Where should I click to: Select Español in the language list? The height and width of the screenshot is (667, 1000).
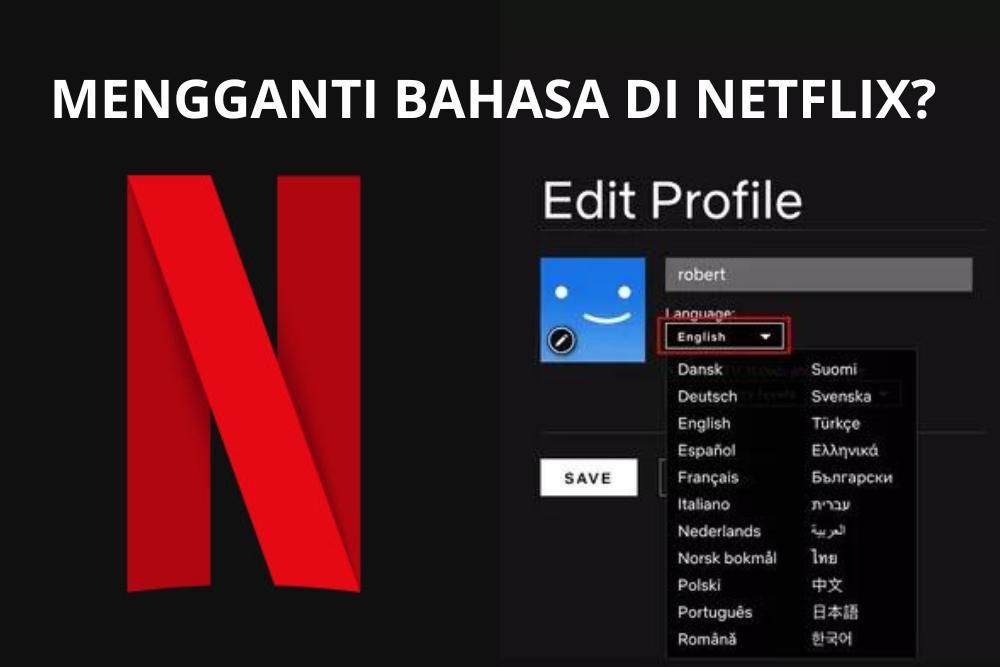[706, 451]
